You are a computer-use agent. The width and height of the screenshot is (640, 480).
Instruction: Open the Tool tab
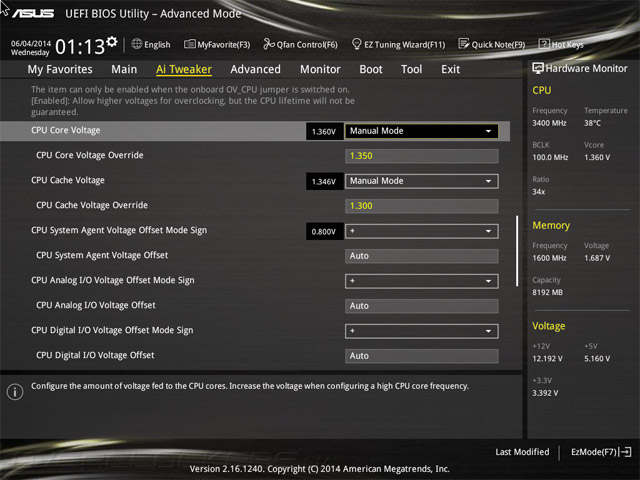tap(411, 69)
